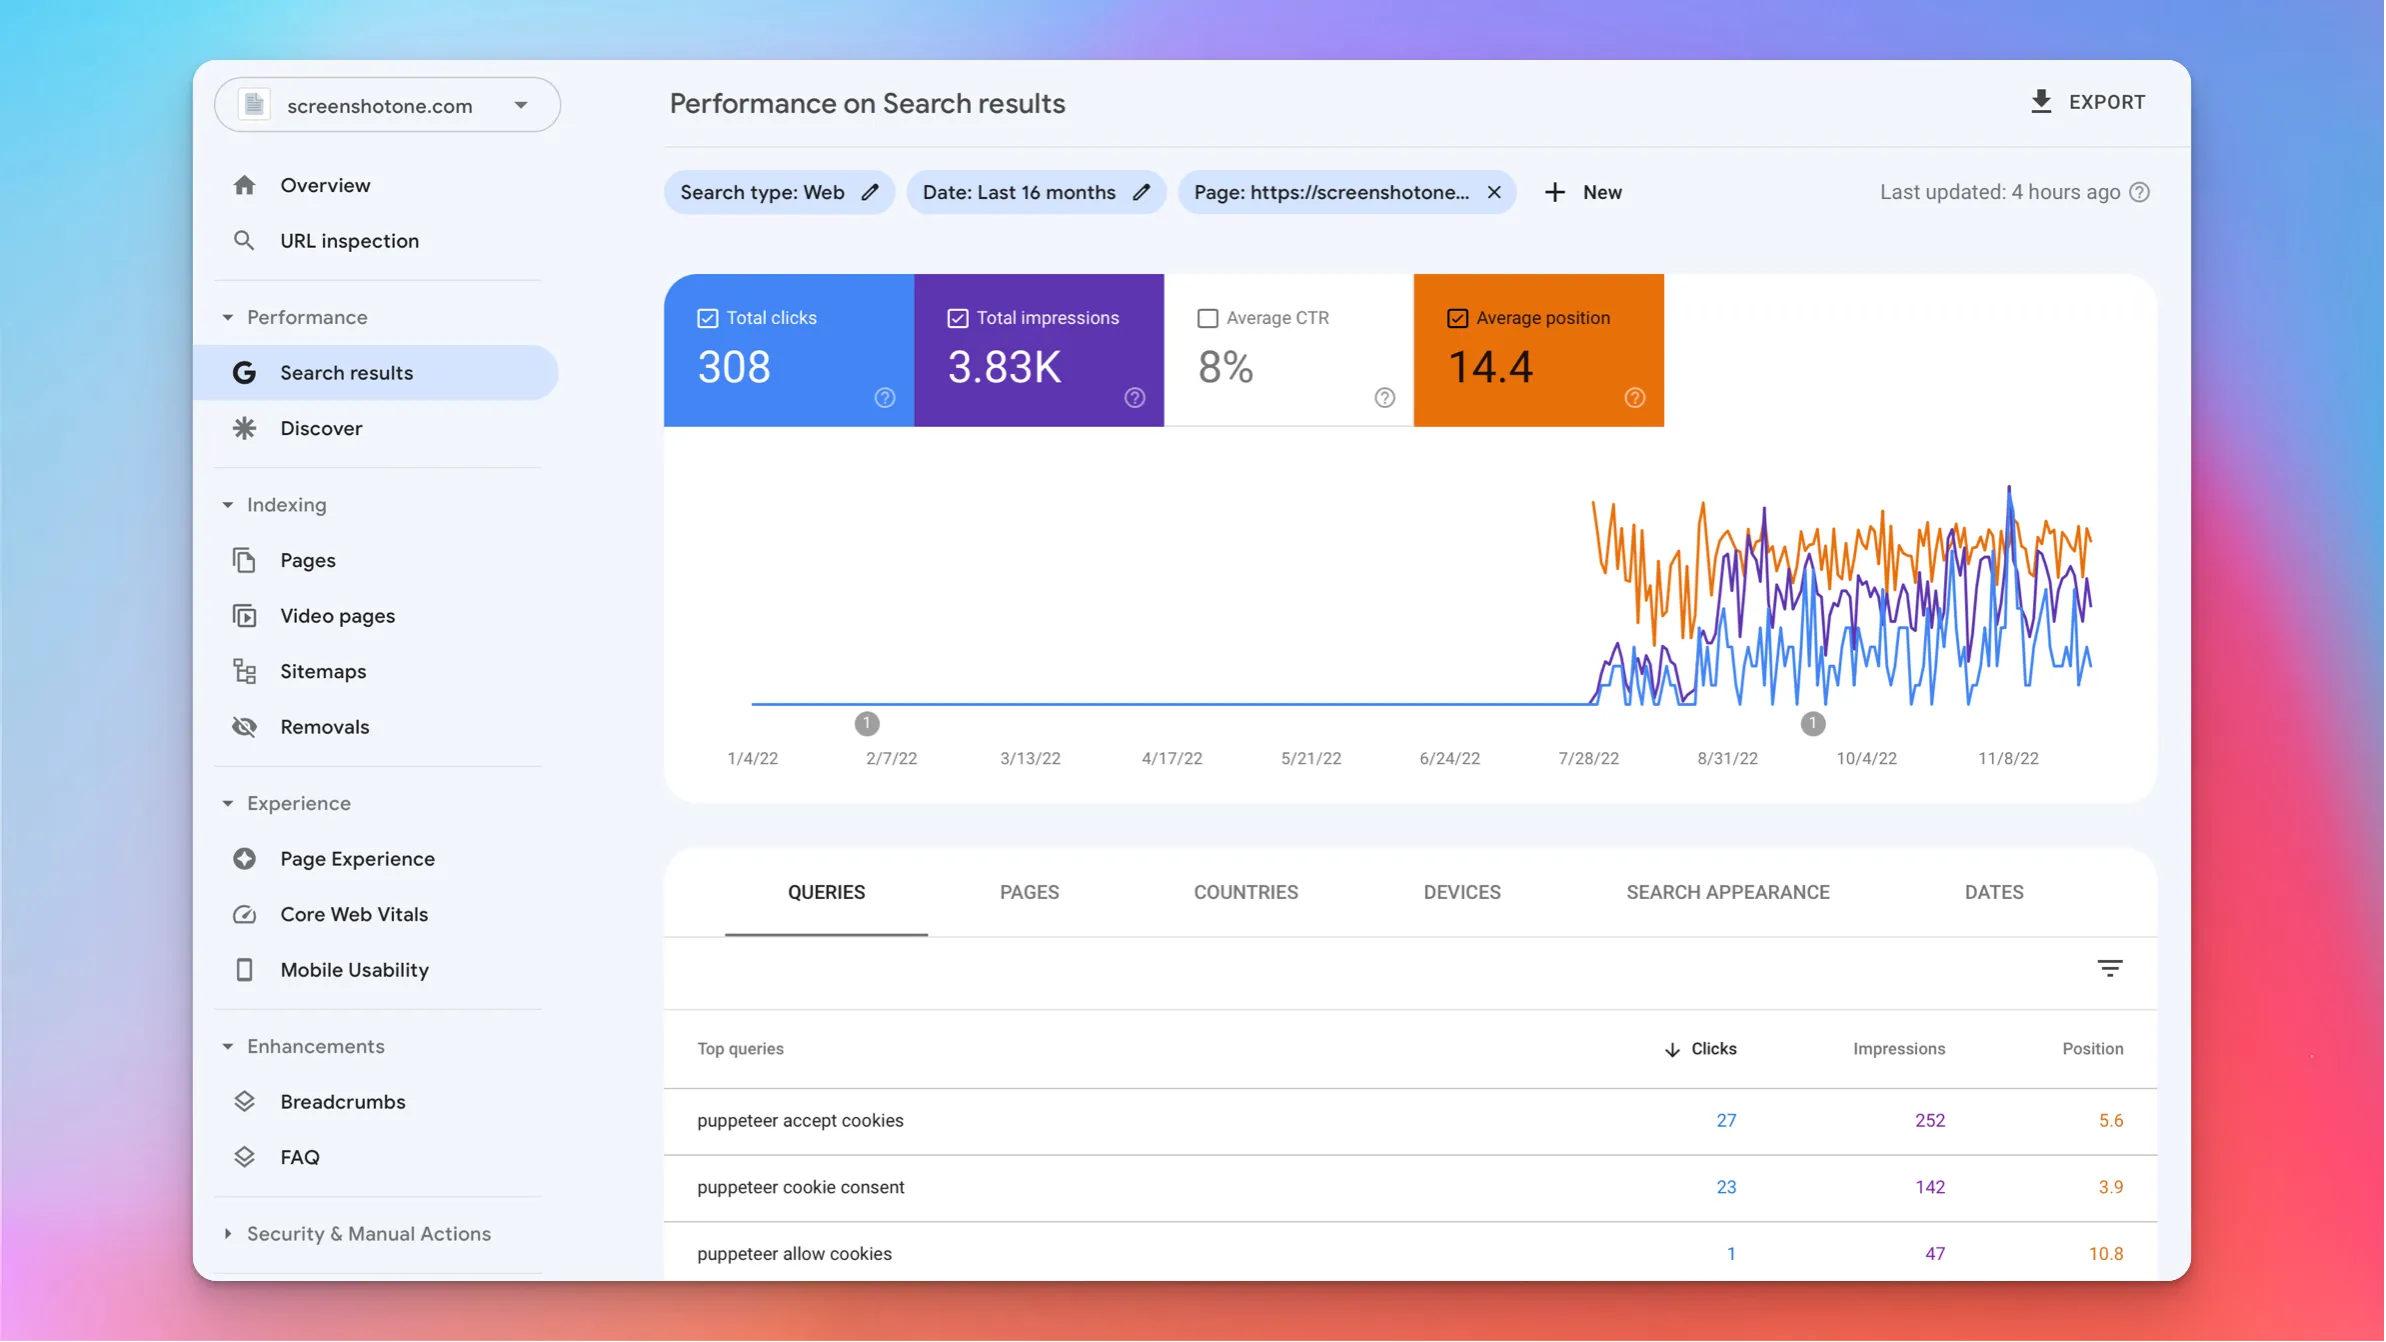Viewport: 2386px width, 1342px height.
Task: Select the PAGES tab in query table
Action: [x=1029, y=891]
